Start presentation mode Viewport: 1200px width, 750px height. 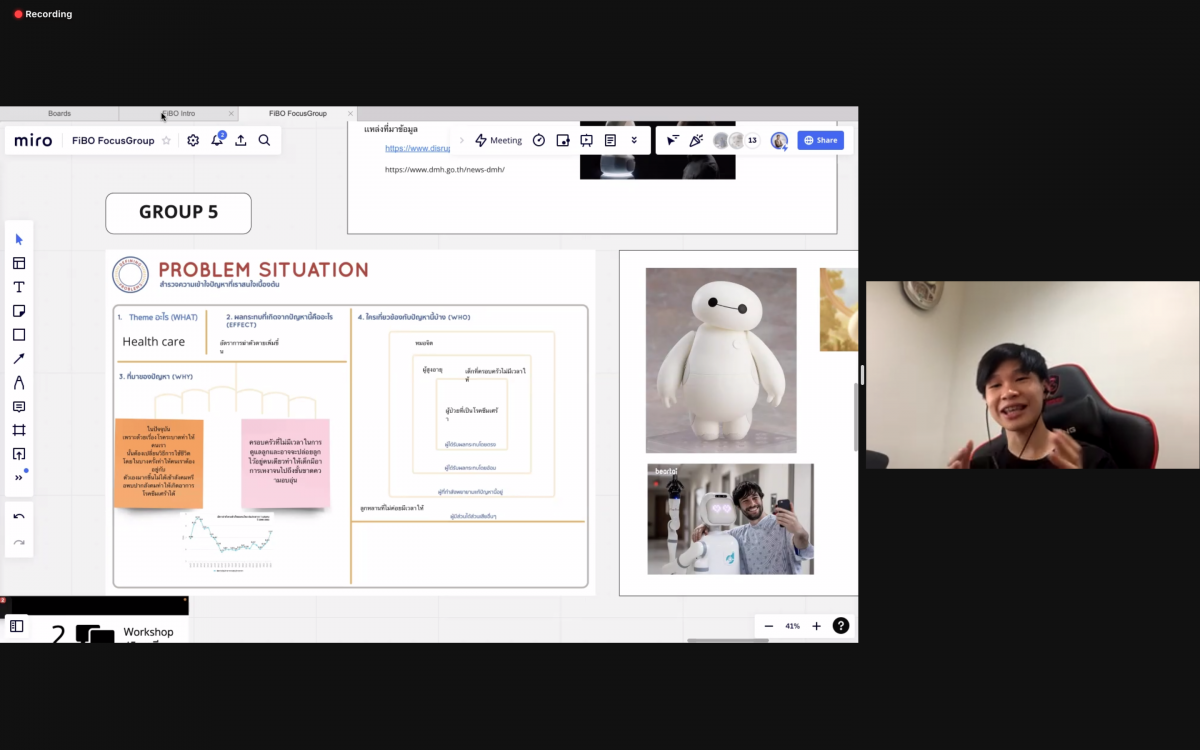(587, 141)
